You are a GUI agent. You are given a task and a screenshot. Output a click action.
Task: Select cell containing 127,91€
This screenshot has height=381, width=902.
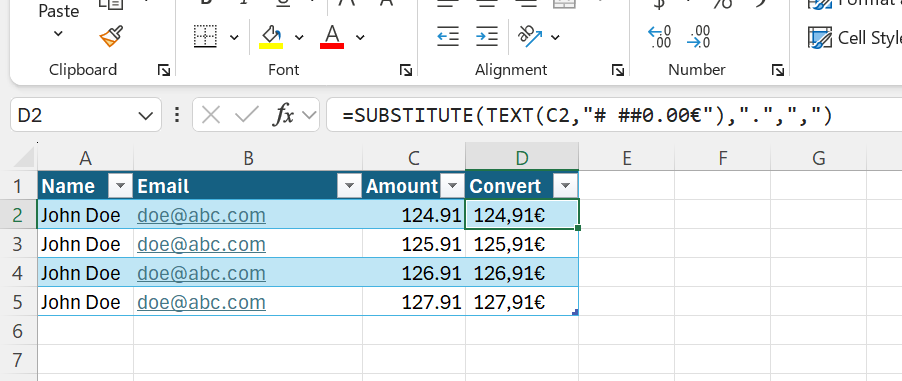tap(522, 302)
